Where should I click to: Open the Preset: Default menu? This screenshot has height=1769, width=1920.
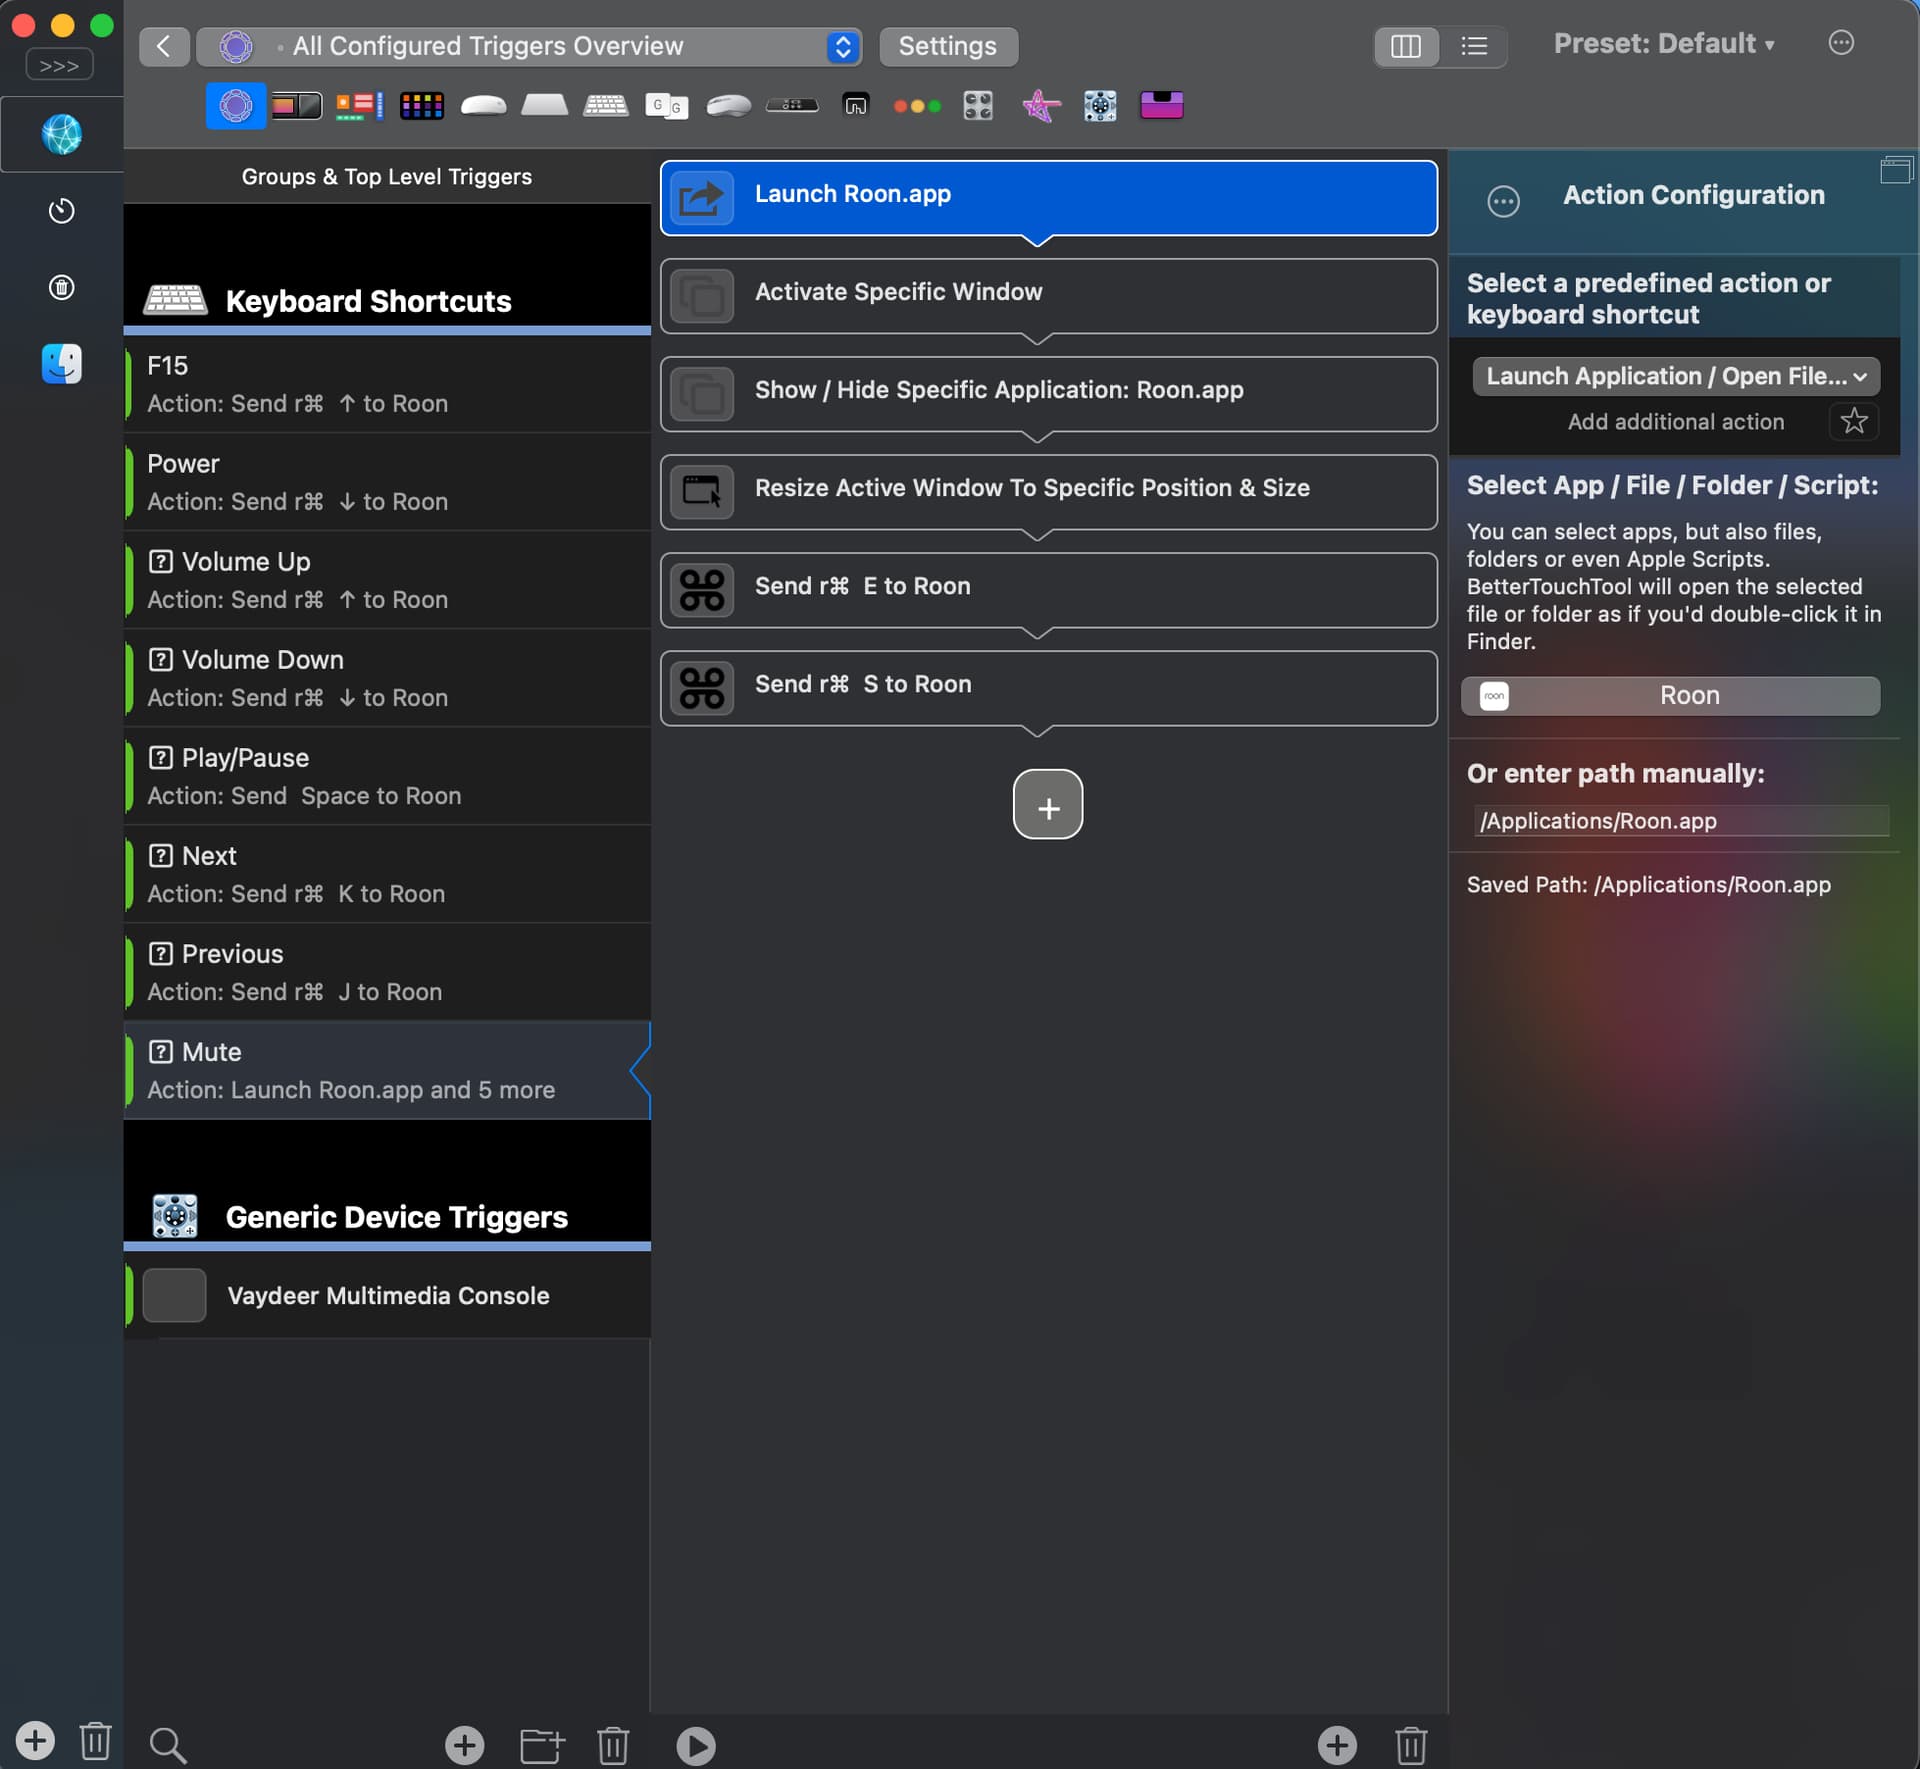1664,44
